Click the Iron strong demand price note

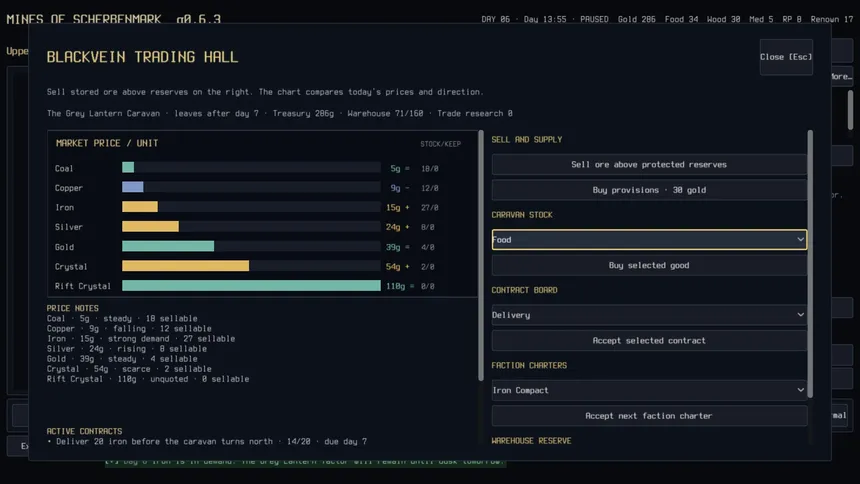(141, 339)
